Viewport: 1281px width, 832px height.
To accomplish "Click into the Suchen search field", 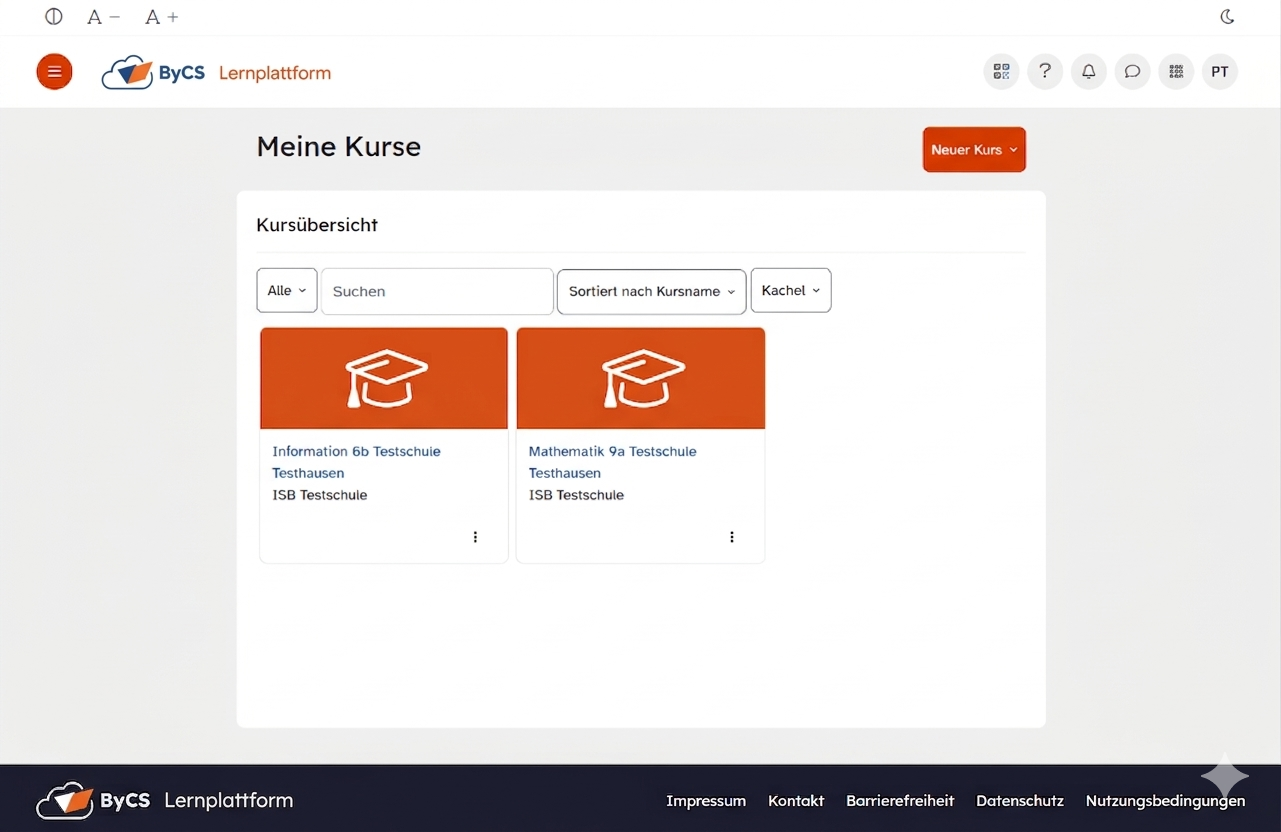I will (x=437, y=291).
